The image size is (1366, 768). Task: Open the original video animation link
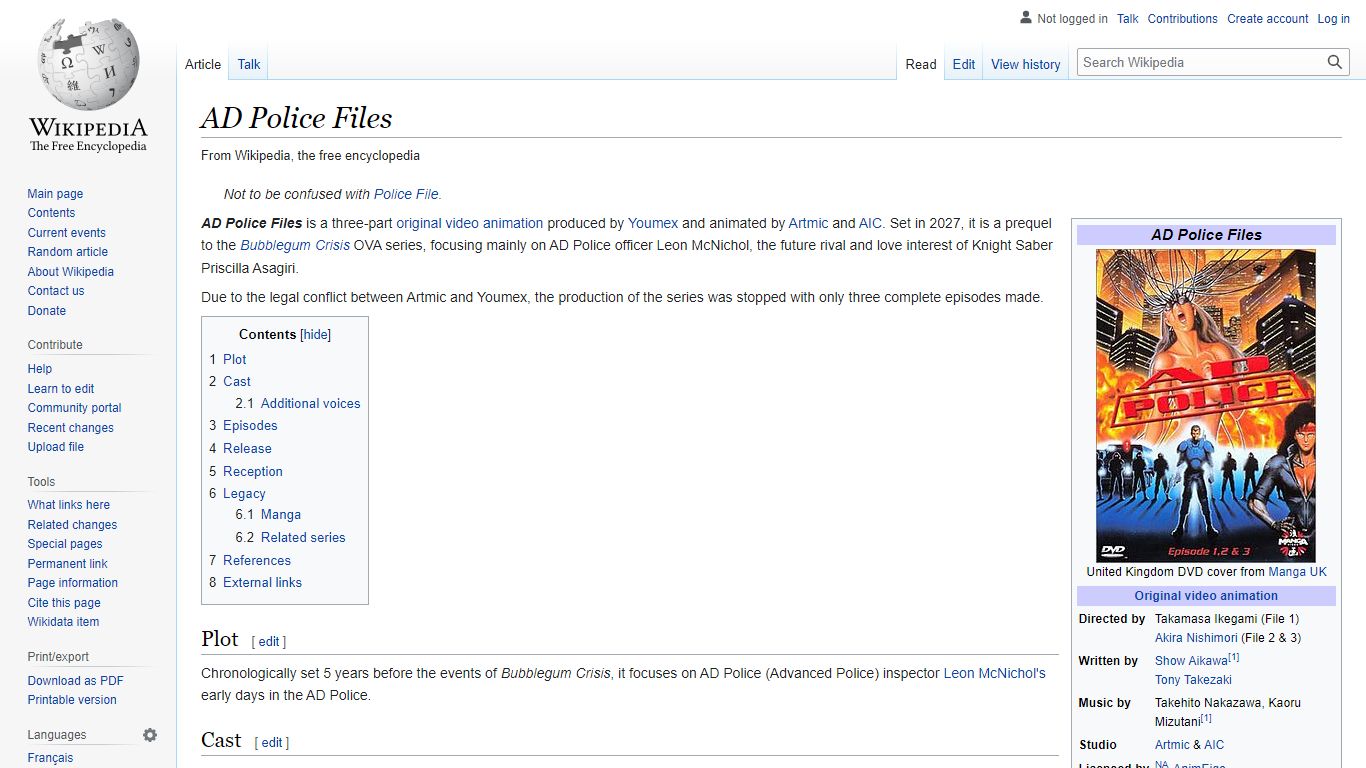click(470, 223)
